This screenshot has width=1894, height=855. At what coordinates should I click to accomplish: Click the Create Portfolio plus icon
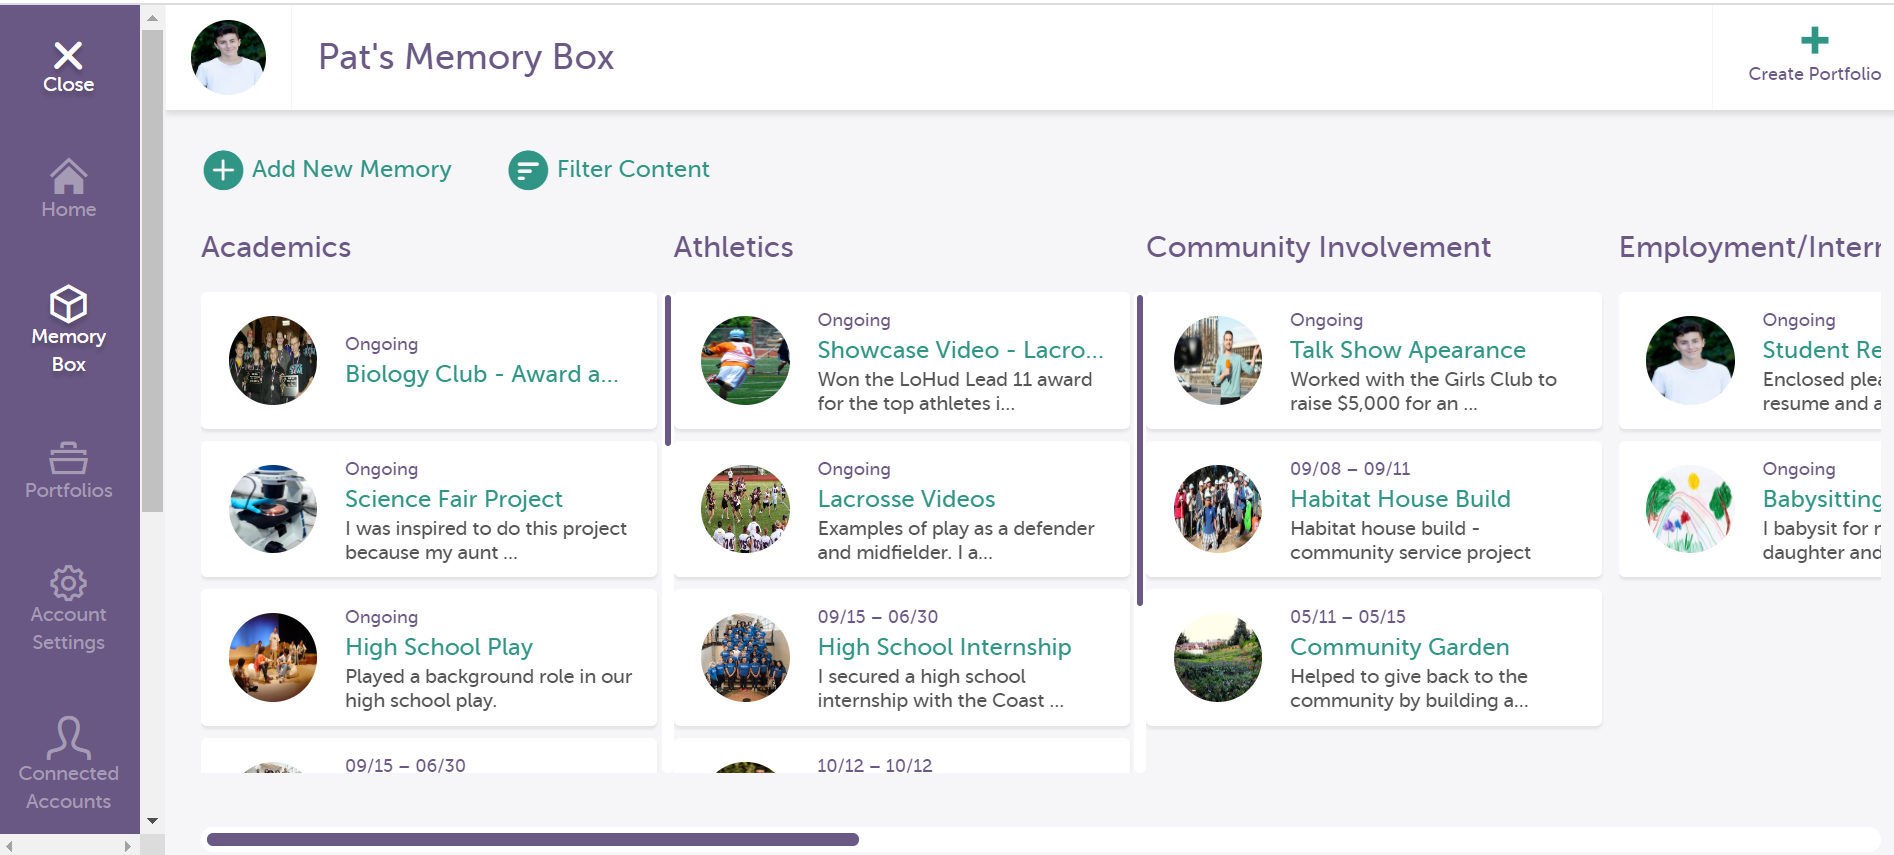pos(1814,40)
